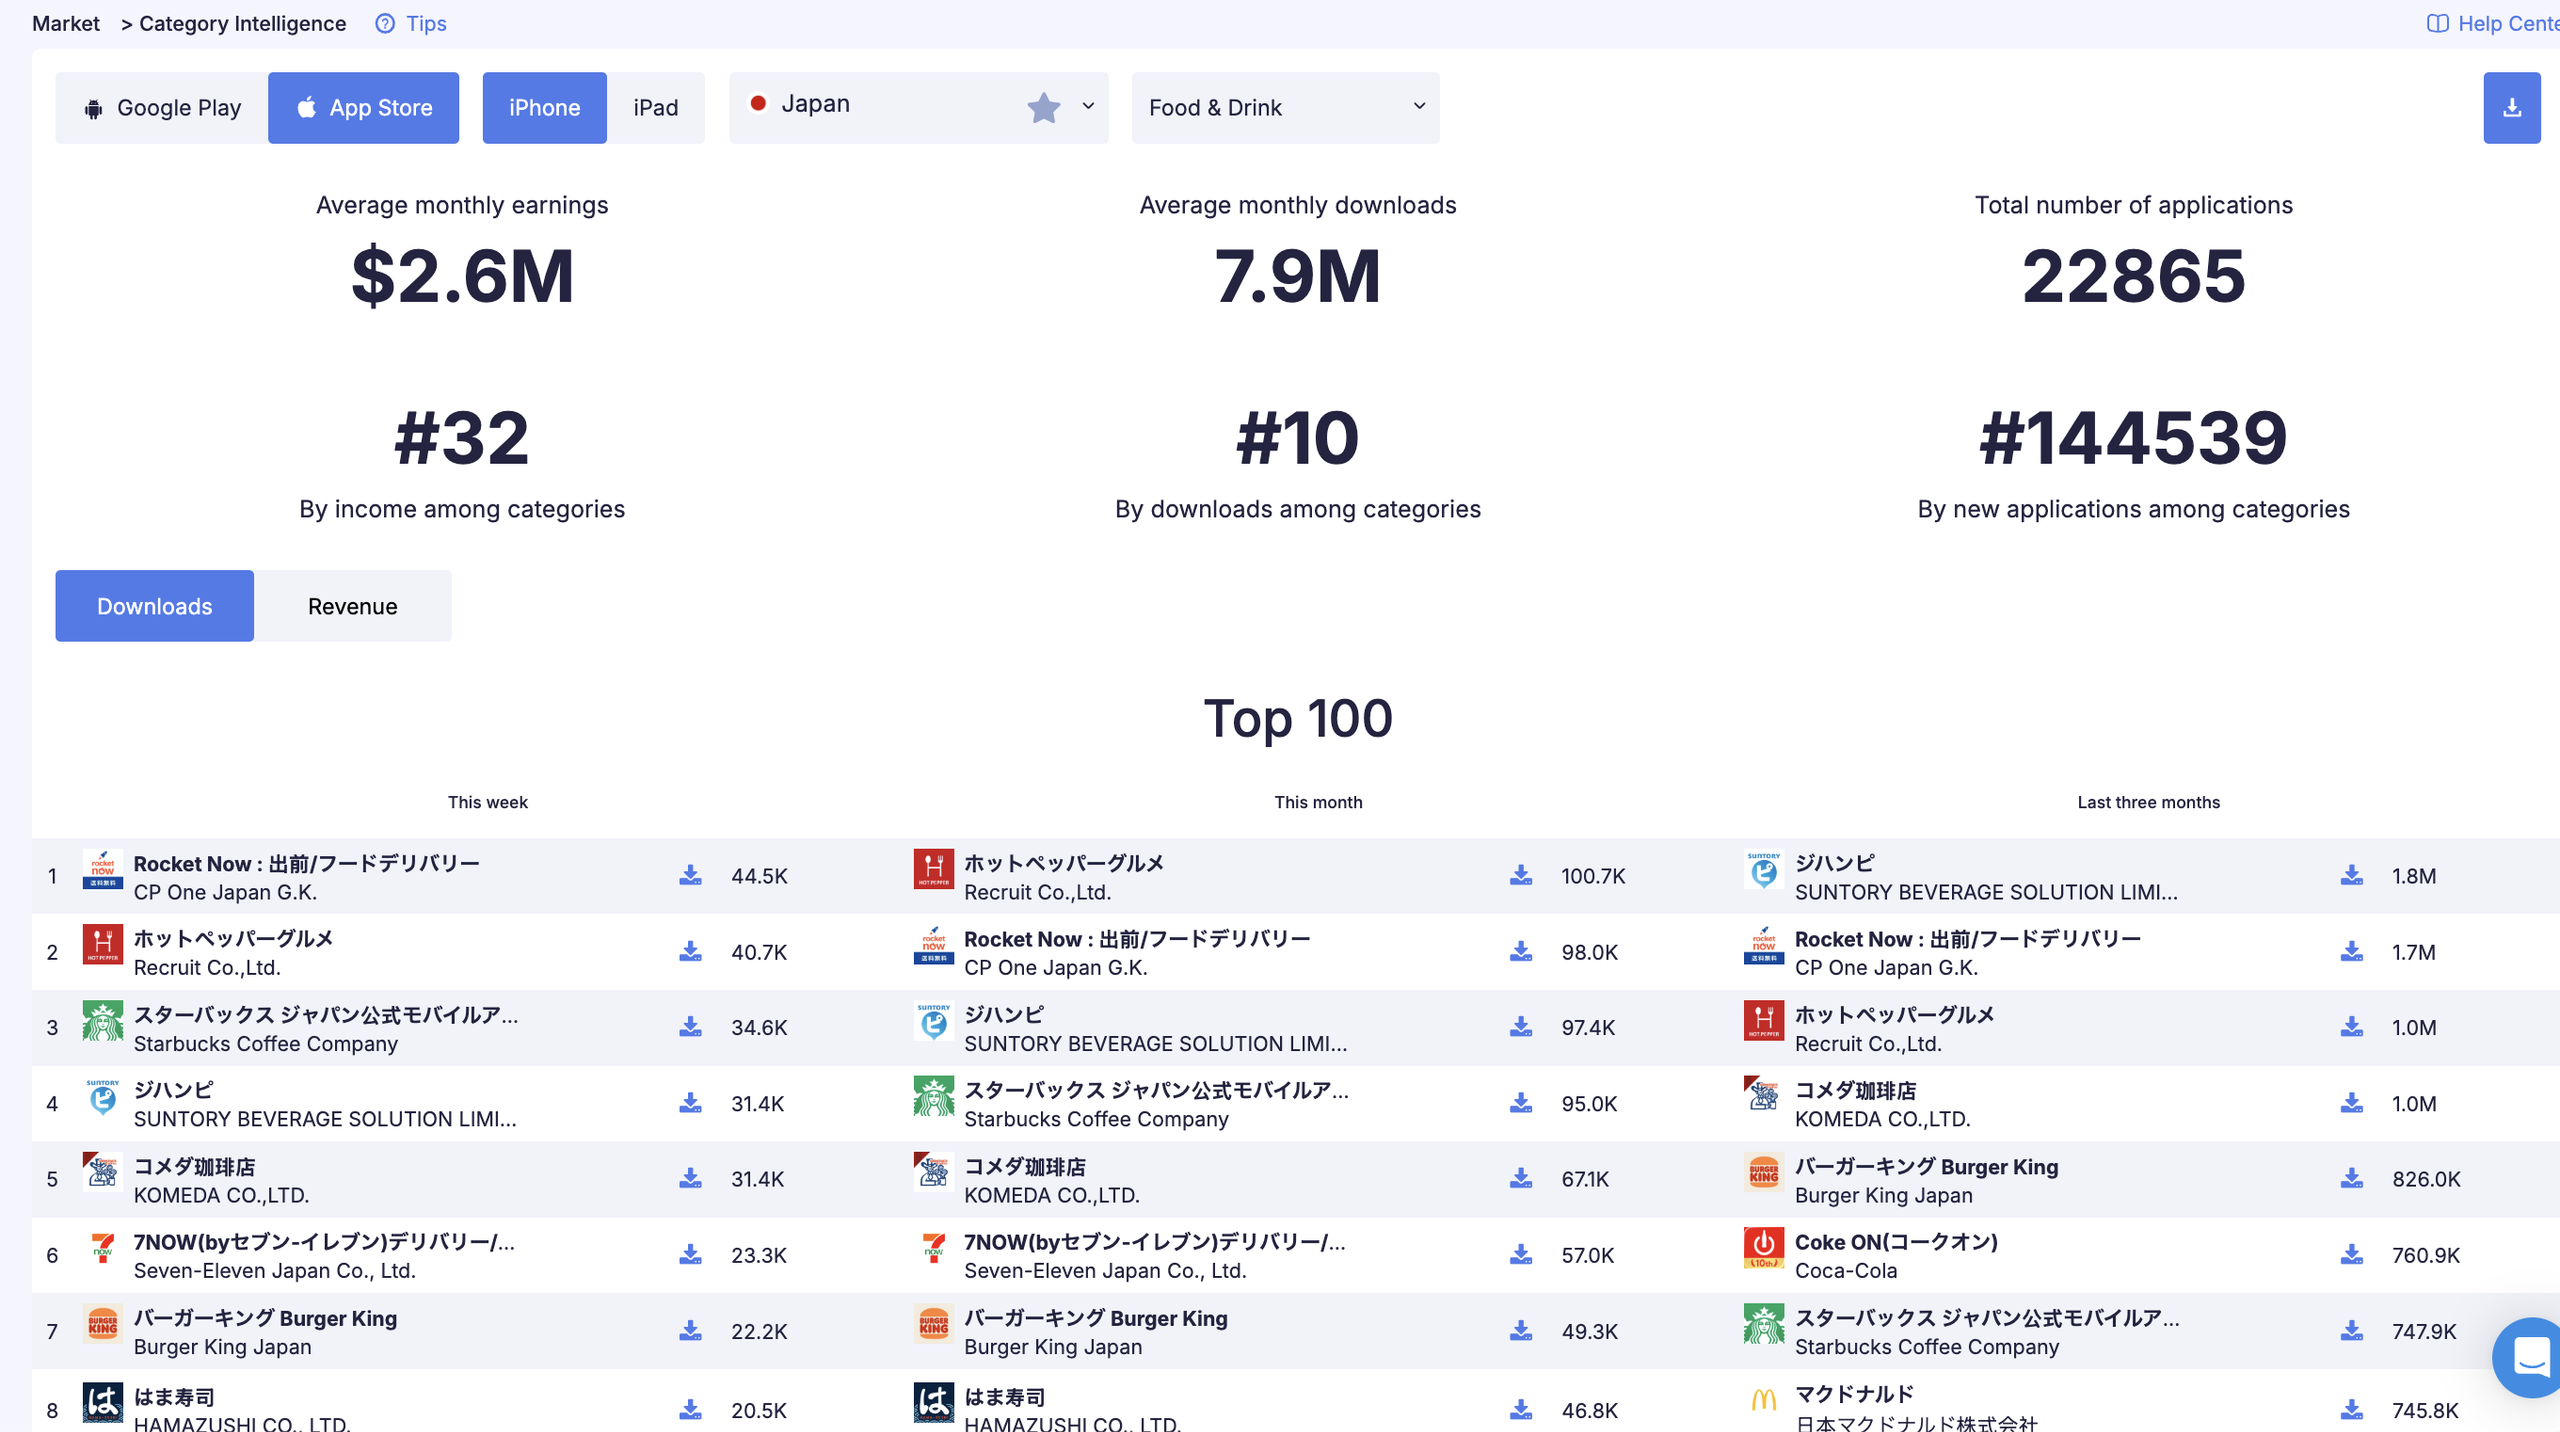Click Coke ON app icon

pyautogui.click(x=1763, y=1248)
